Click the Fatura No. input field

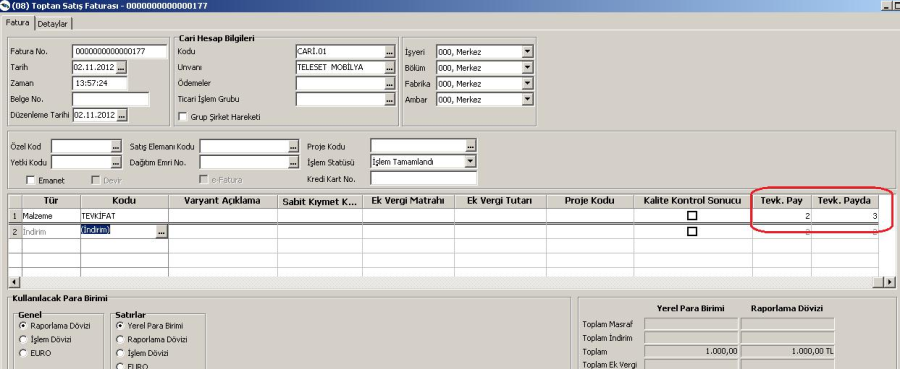click(x=120, y=51)
